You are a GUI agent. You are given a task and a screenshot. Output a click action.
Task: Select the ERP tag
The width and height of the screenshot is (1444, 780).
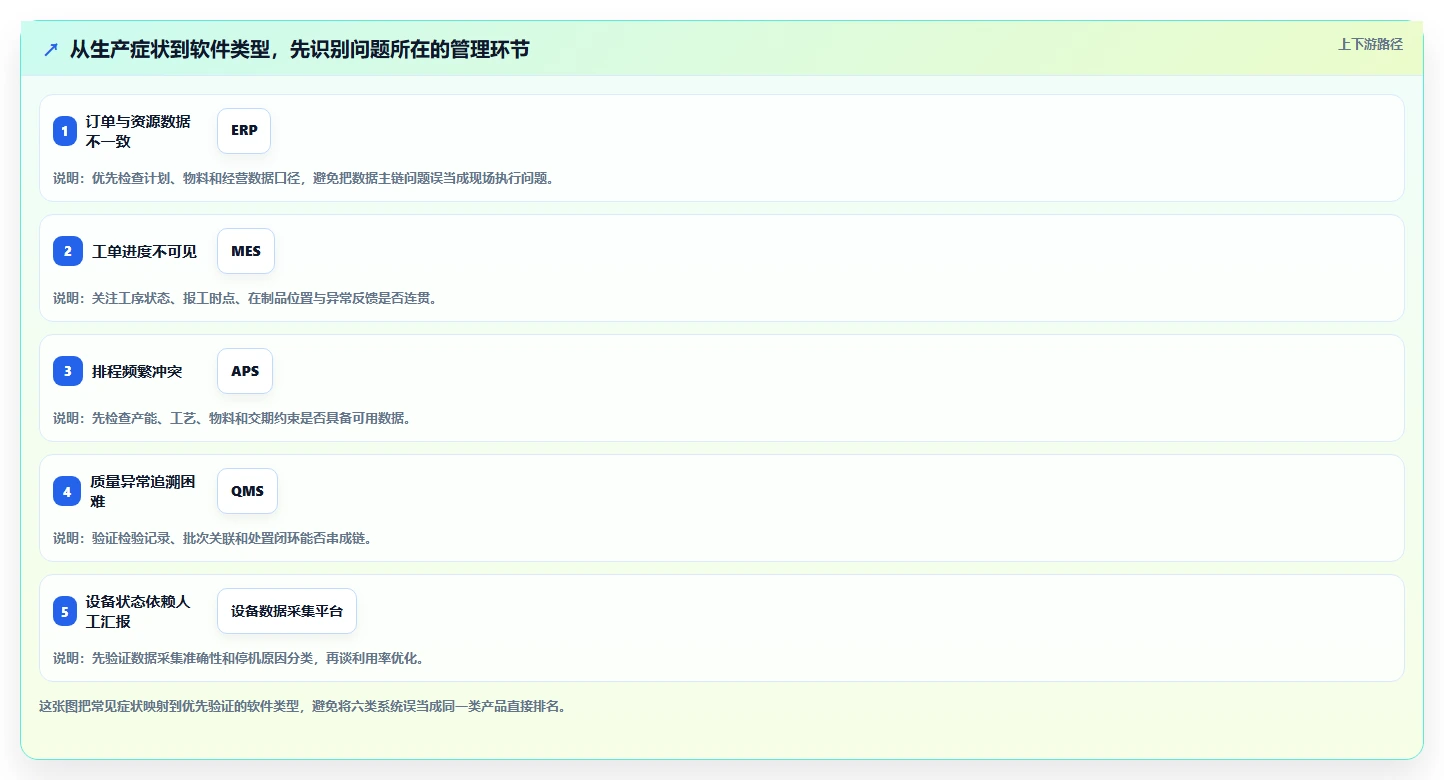244,131
